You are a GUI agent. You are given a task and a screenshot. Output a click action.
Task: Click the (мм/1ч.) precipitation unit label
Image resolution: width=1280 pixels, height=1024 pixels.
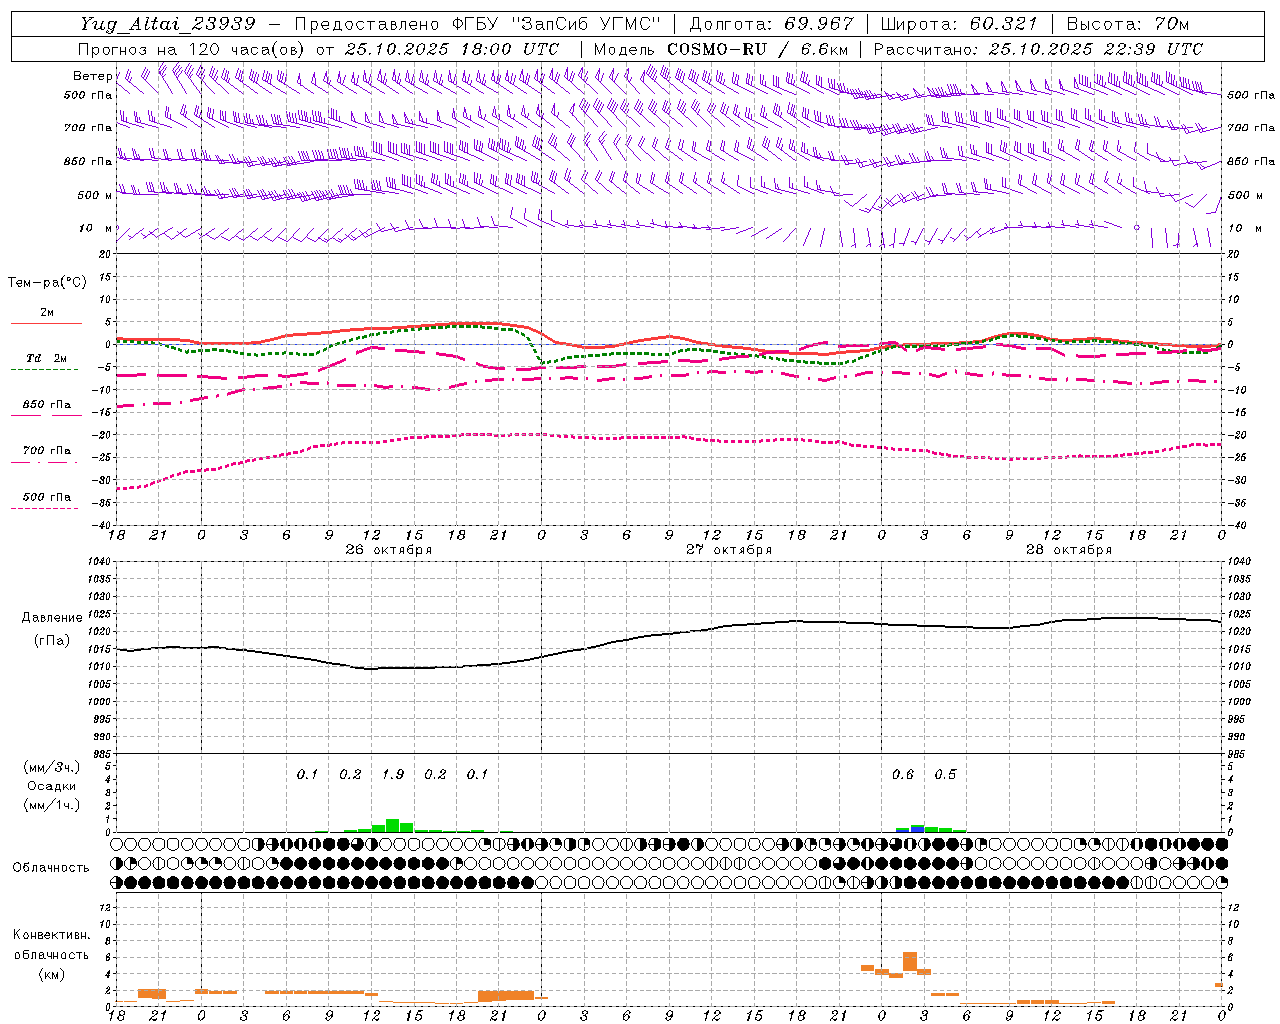[52, 805]
